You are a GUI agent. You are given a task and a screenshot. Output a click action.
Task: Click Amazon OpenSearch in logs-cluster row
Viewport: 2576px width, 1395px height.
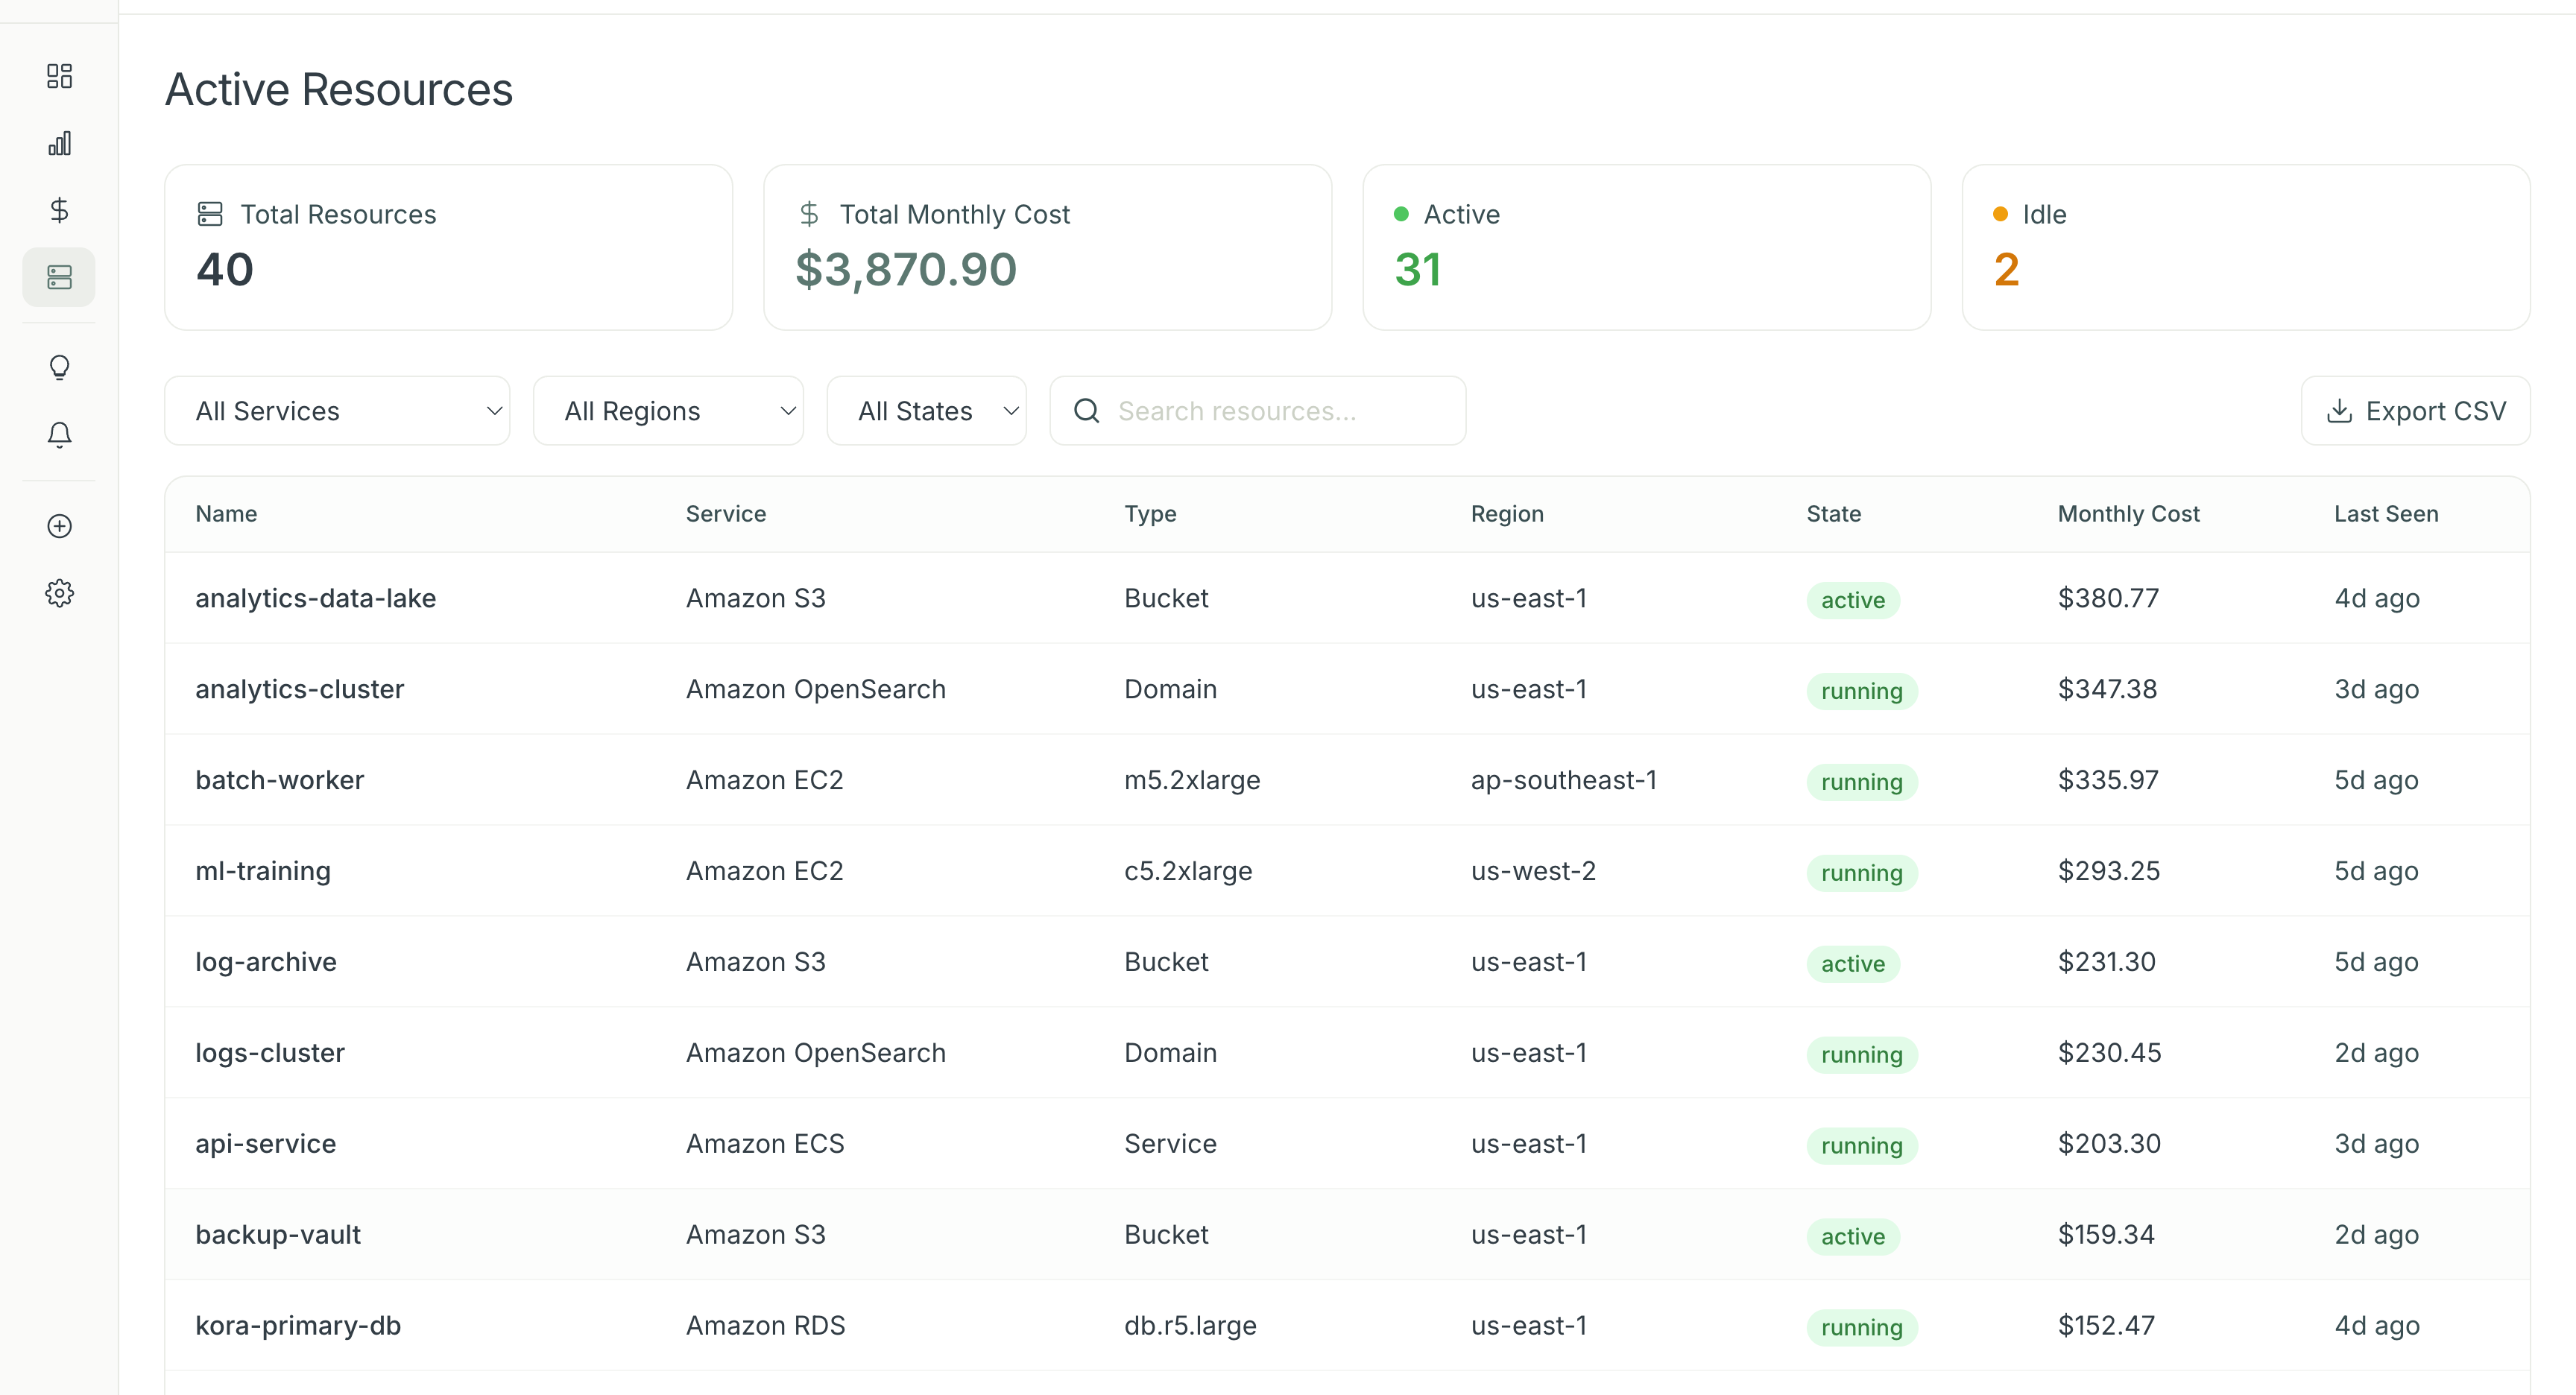[x=815, y=1053]
